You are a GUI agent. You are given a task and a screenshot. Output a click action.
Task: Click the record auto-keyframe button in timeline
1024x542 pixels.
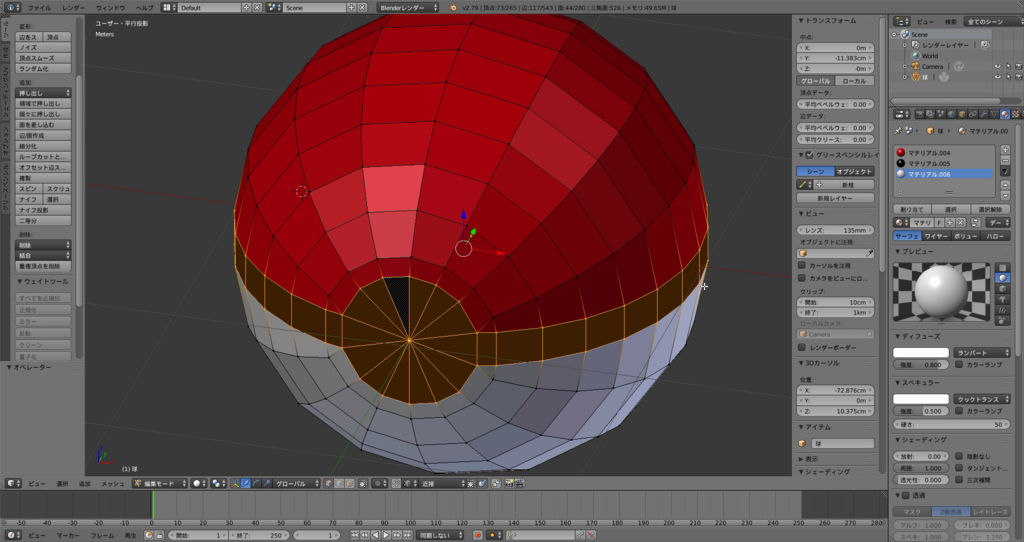[x=477, y=535]
